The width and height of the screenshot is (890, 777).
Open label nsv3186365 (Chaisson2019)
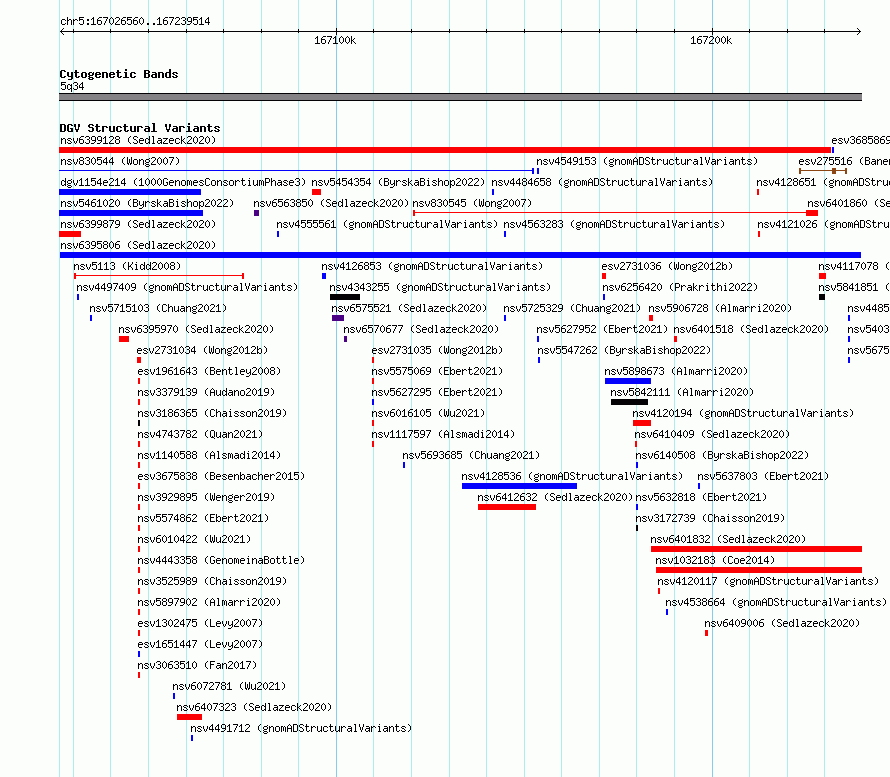[x=212, y=413]
